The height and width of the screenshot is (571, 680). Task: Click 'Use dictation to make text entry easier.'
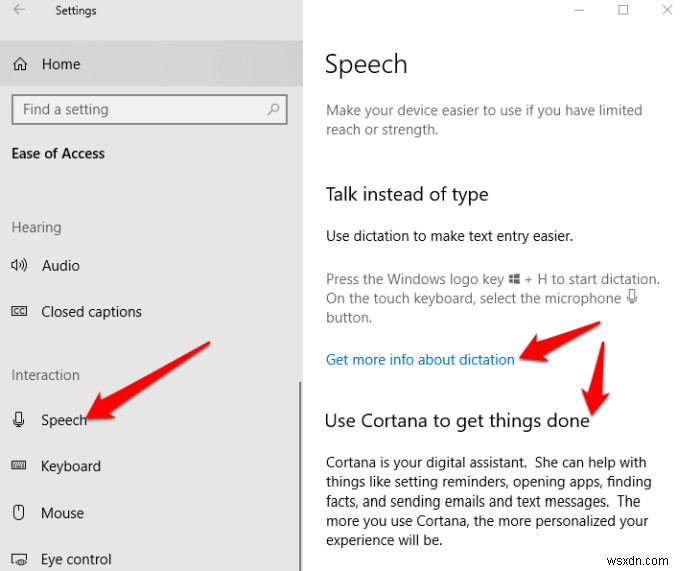coord(449,236)
